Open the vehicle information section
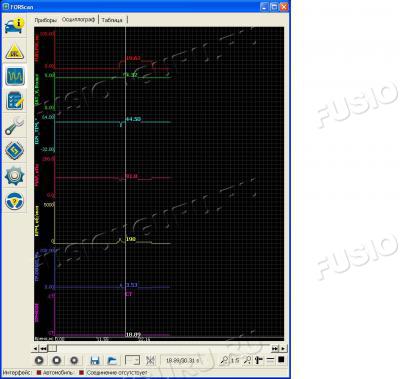This screenshot has width=400, height=379. 15,26
